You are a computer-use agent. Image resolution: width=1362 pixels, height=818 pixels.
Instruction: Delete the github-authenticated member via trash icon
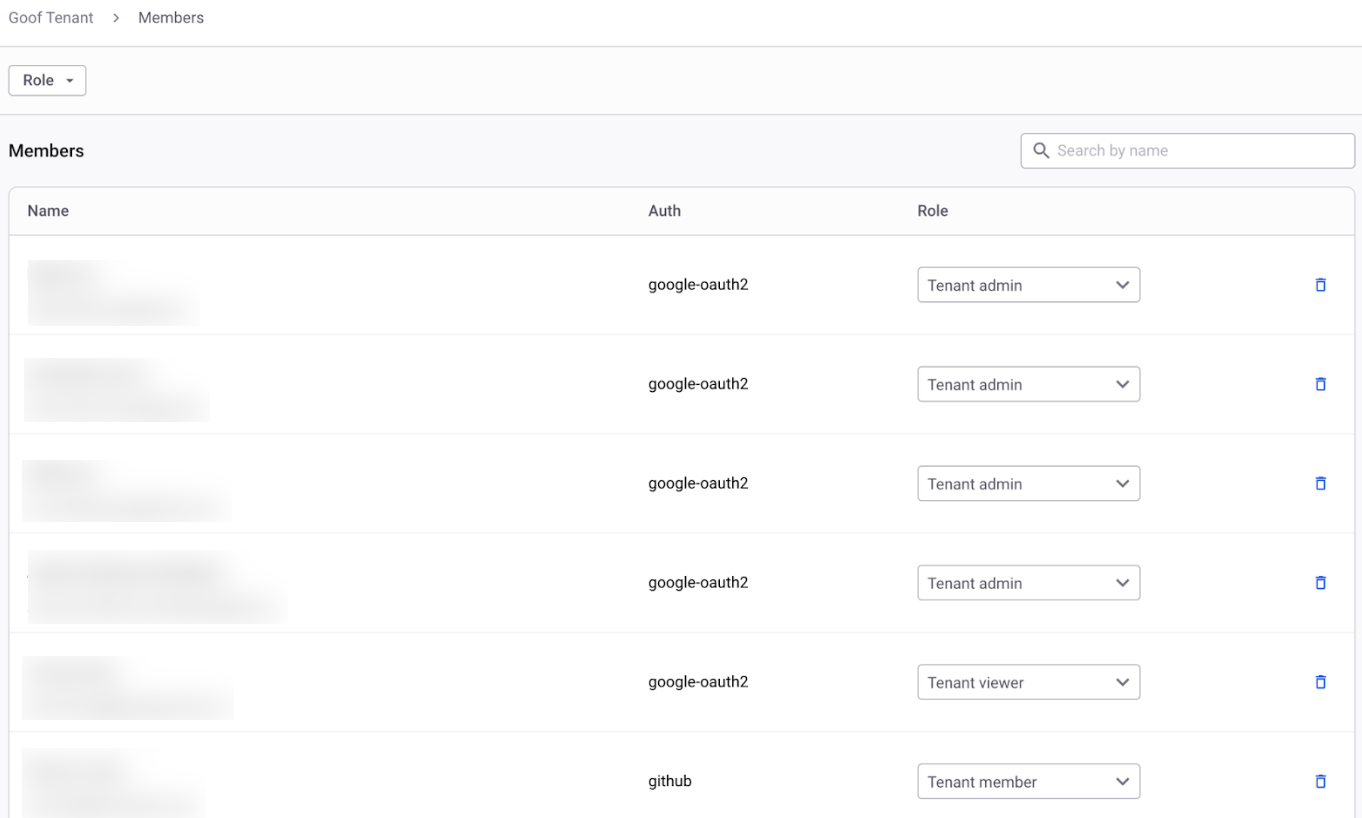coord(1320,781)
